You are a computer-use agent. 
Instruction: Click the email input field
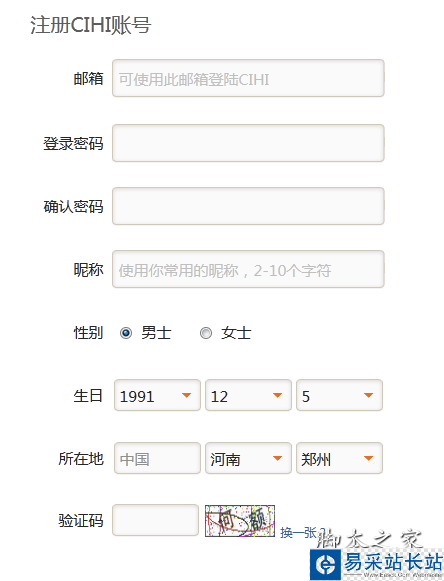[x=248, y=78]
